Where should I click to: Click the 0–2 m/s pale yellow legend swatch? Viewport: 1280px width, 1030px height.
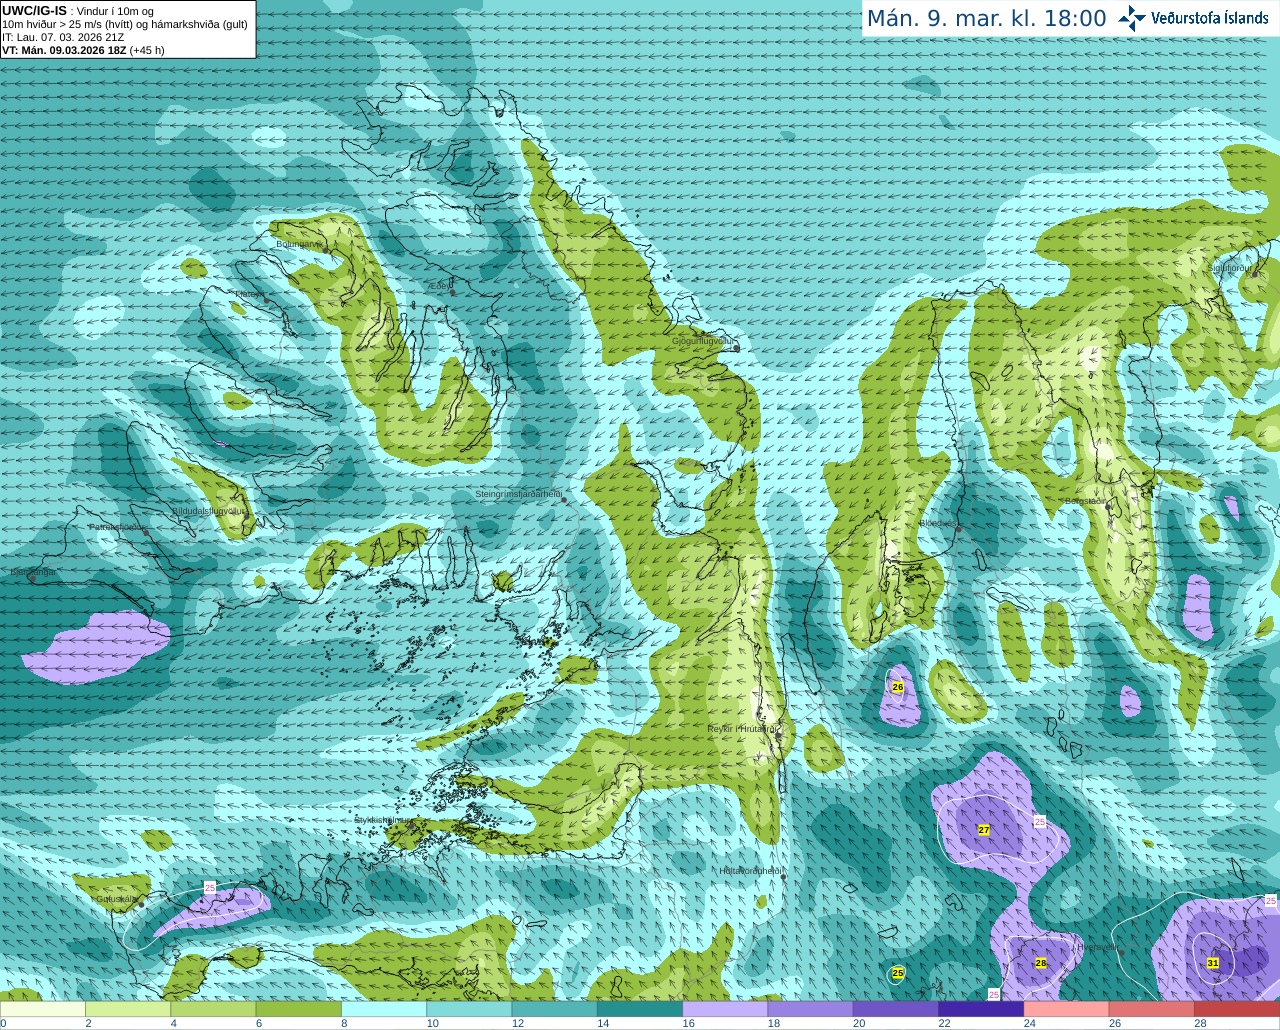[43, 1009]
